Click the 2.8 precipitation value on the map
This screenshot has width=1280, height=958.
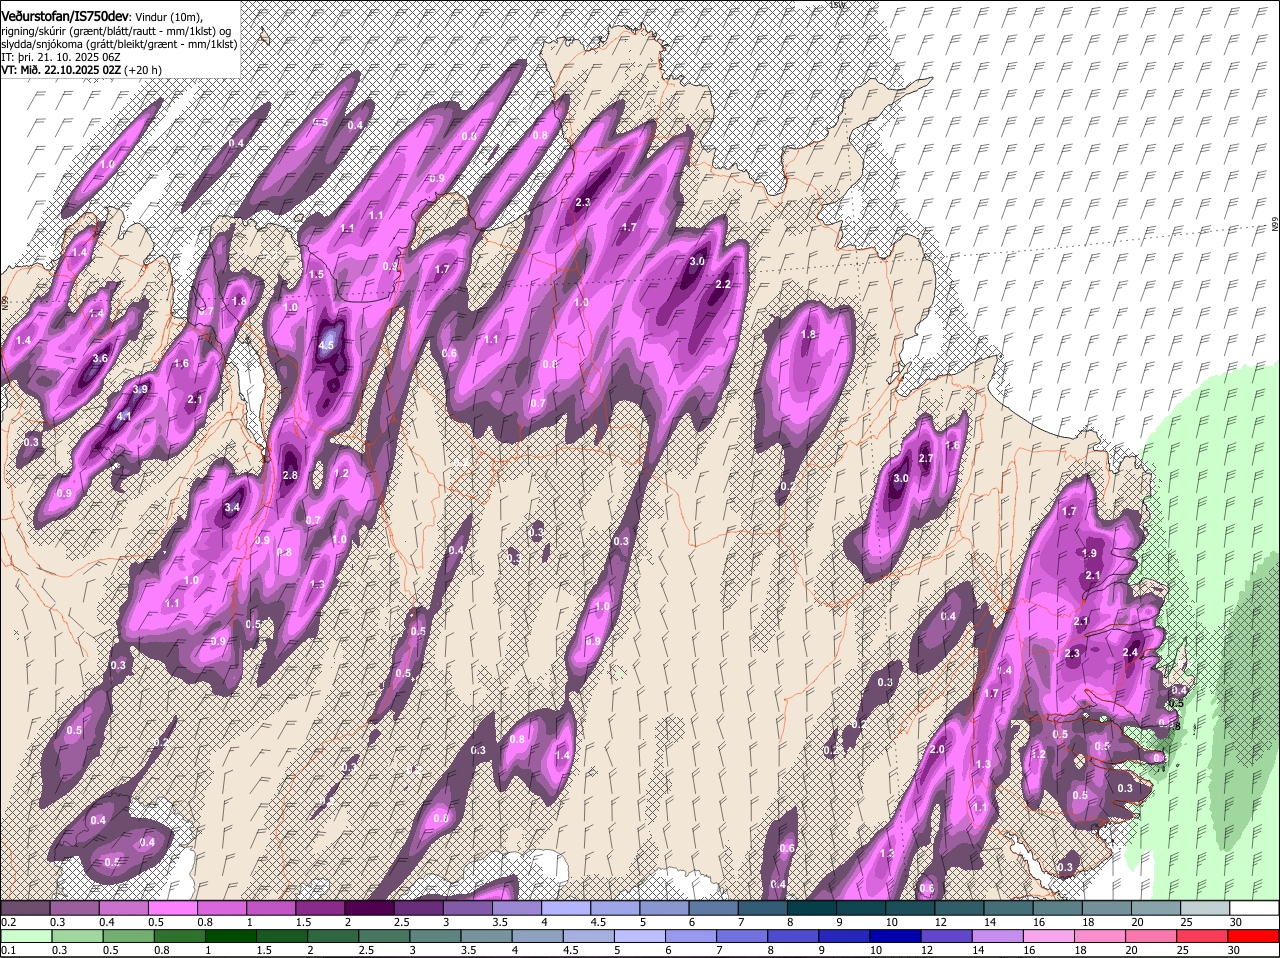(290, 475)
